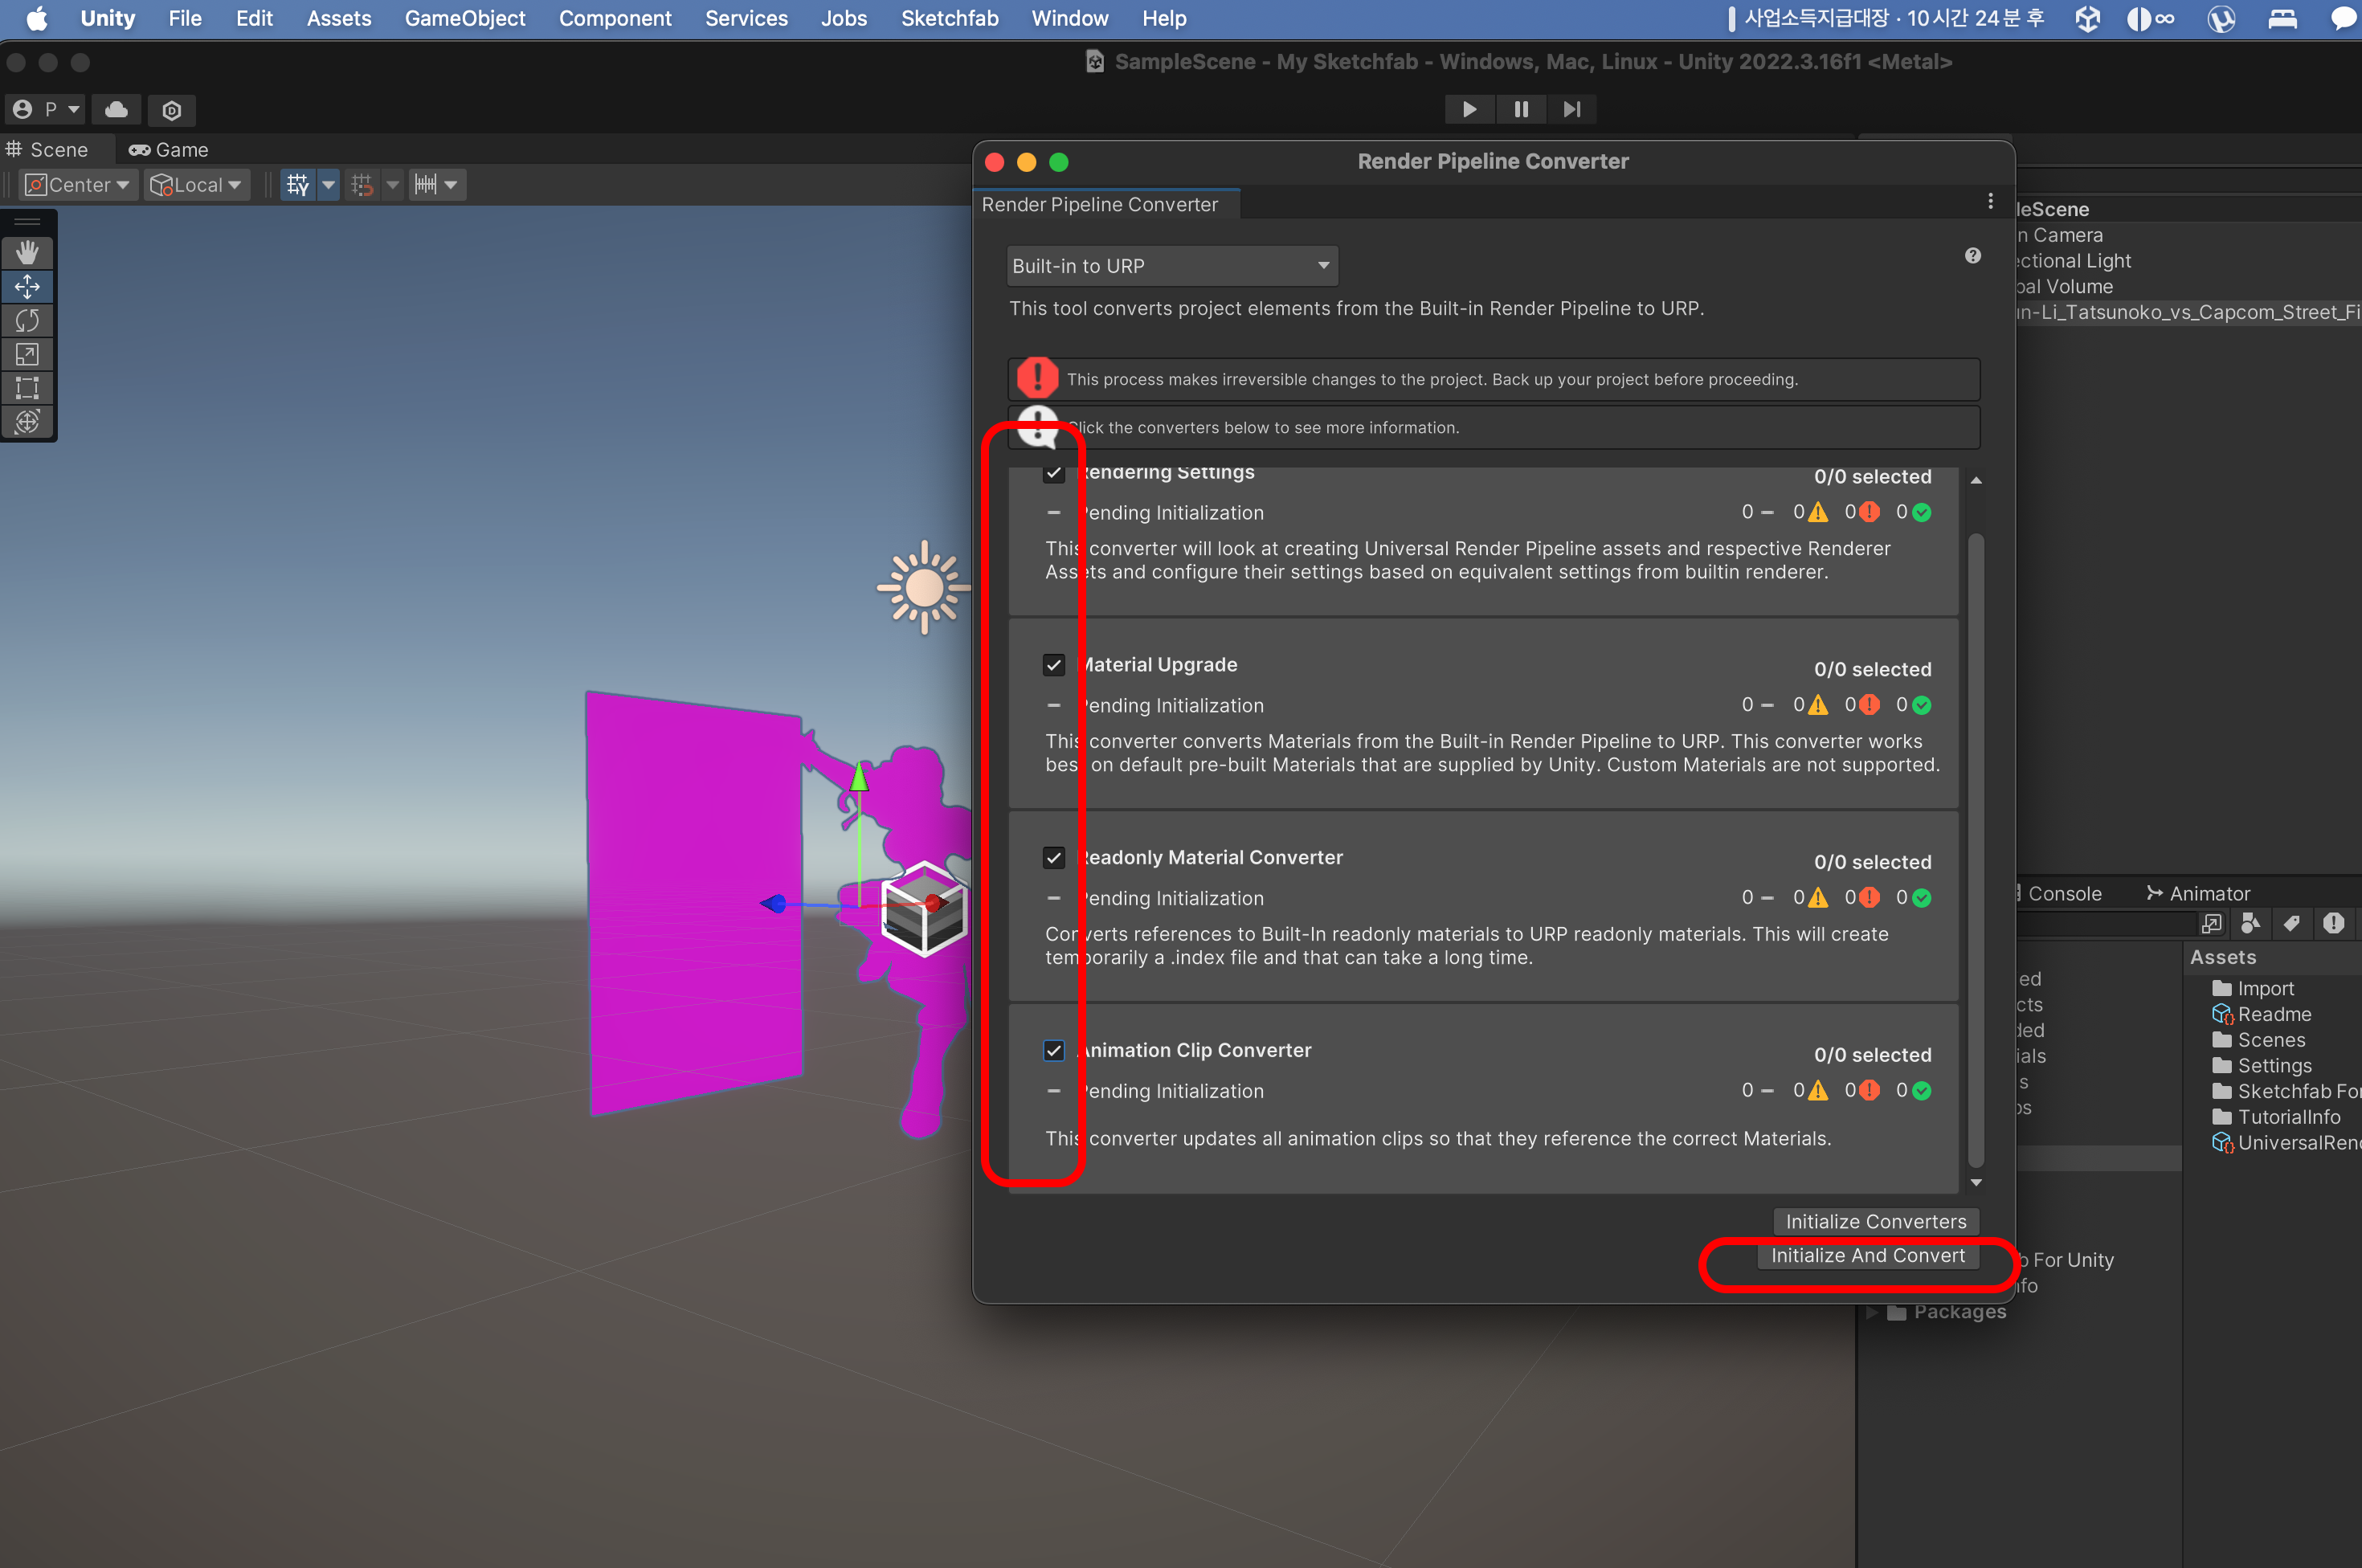Select the Rect transform tool
Screen dimensions: 2362x1568
(x=27, y=388)
